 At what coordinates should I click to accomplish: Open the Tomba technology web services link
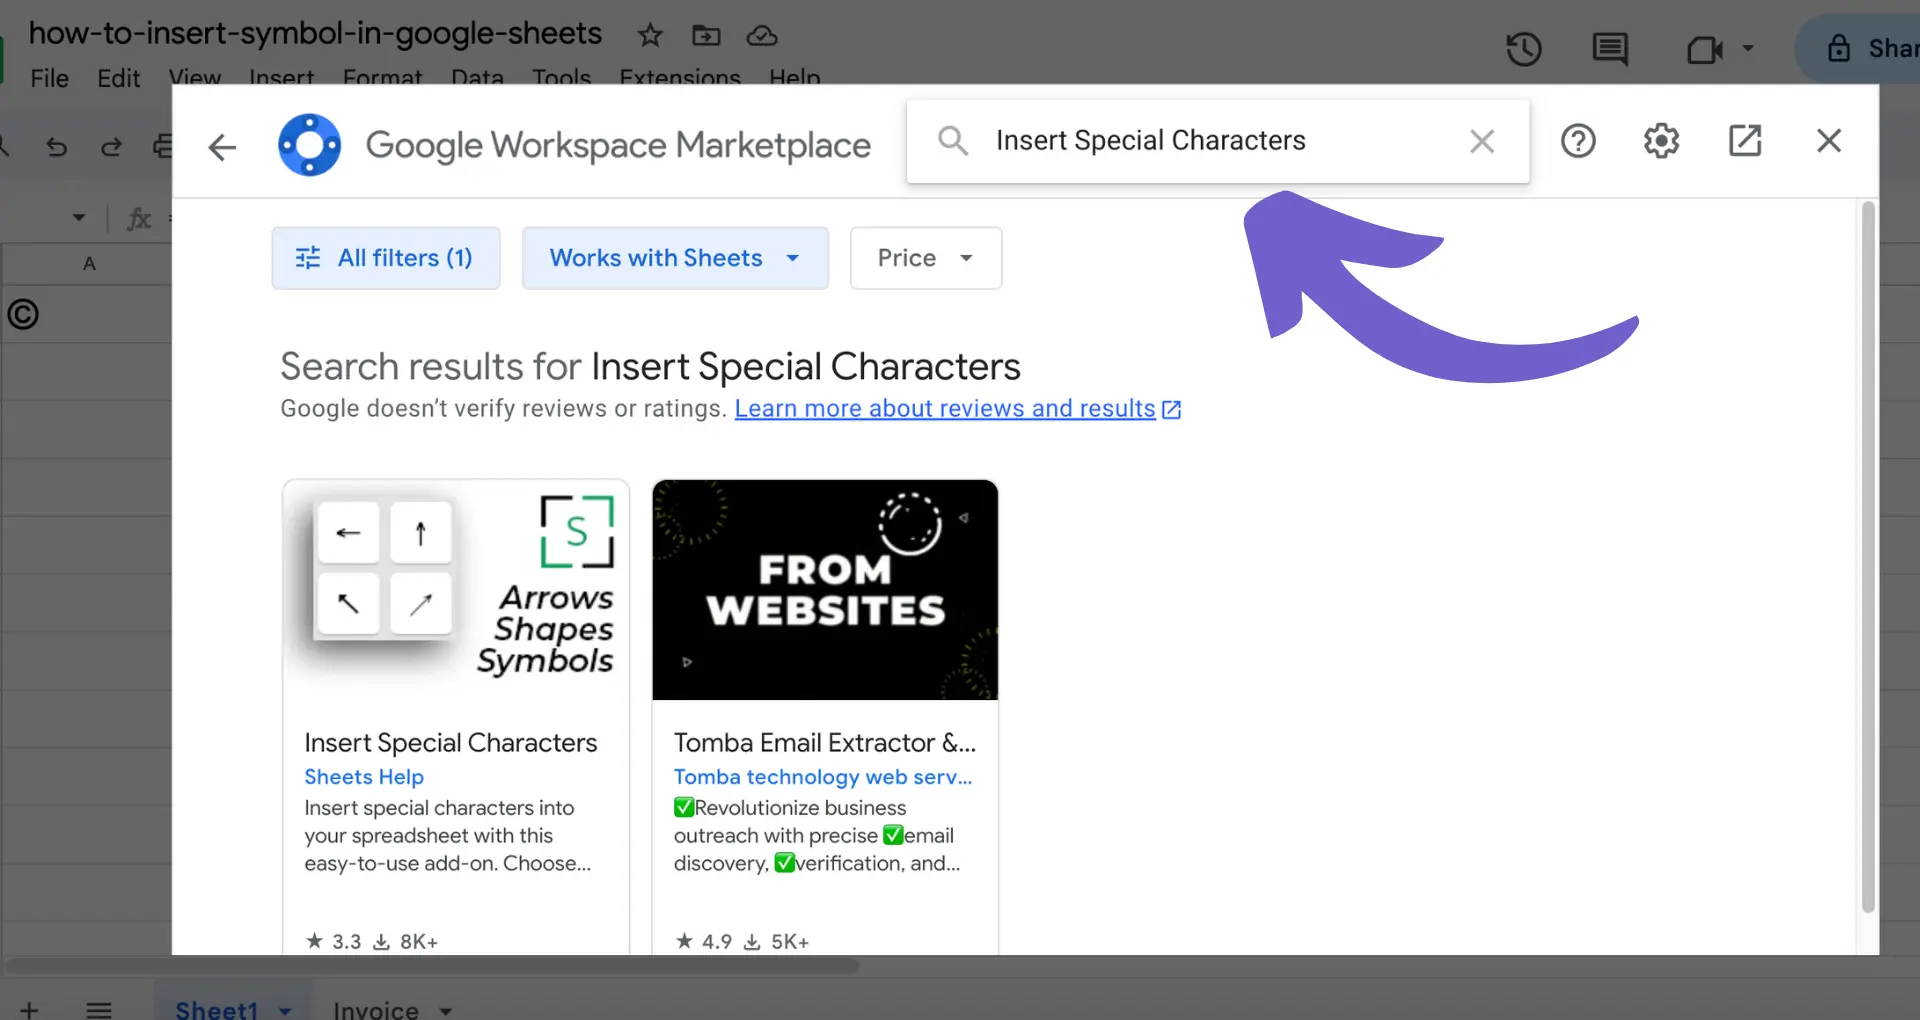[822, 777]
